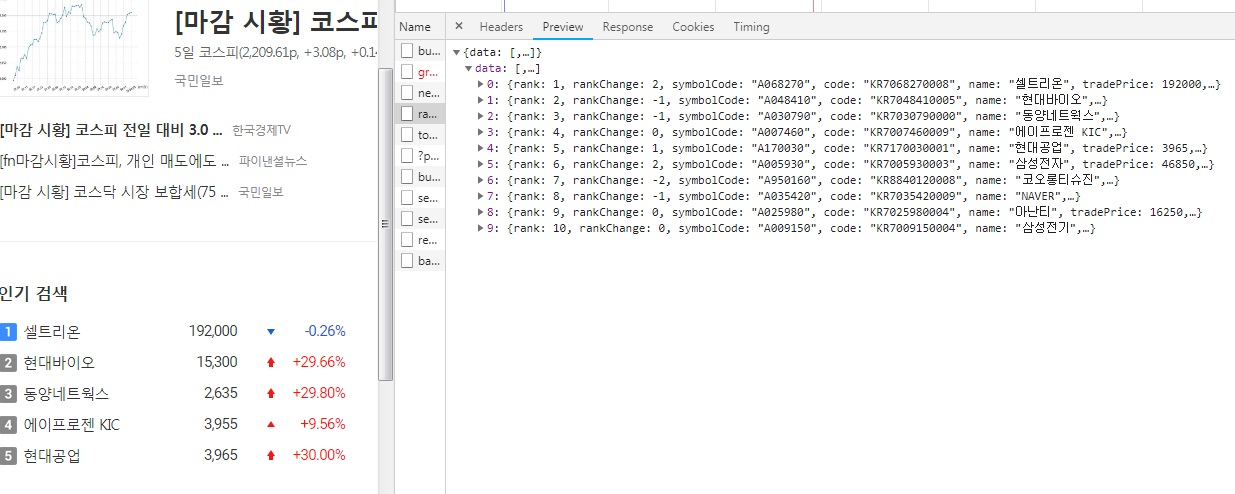Screen dimensions: 1235x494
Task: Click the rank 3 badge beside 동양네트웍스
Action: click(x=9, y=393)
